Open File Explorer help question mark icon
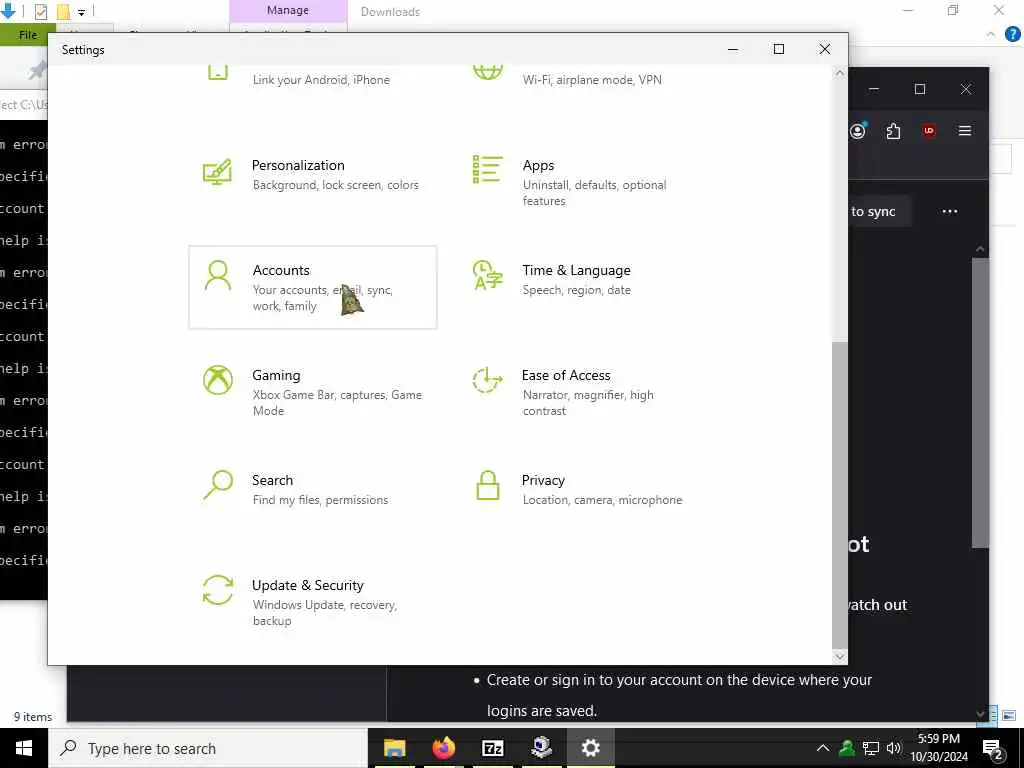This screenshot has width=1024, height=768. tap(1013, 34)
